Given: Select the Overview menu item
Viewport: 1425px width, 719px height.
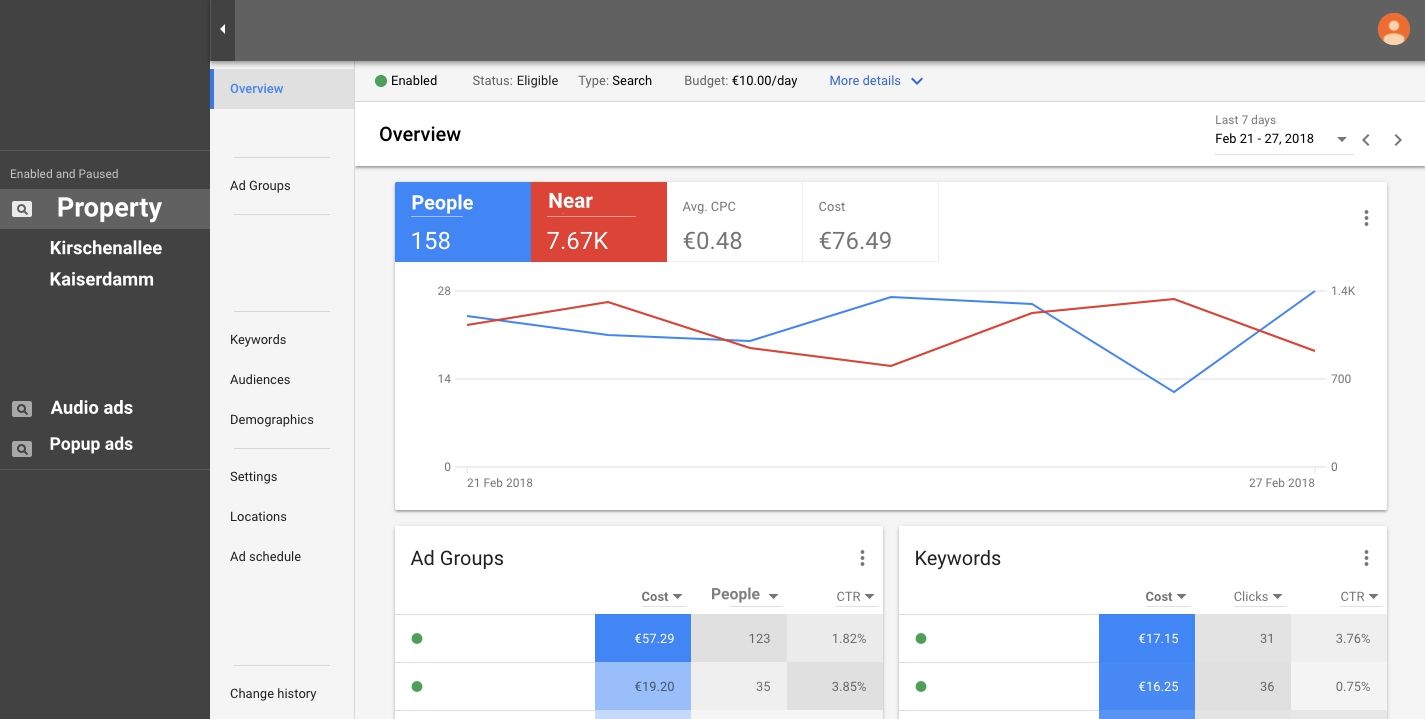Looking at the screenshot, I should pos(282,88).
